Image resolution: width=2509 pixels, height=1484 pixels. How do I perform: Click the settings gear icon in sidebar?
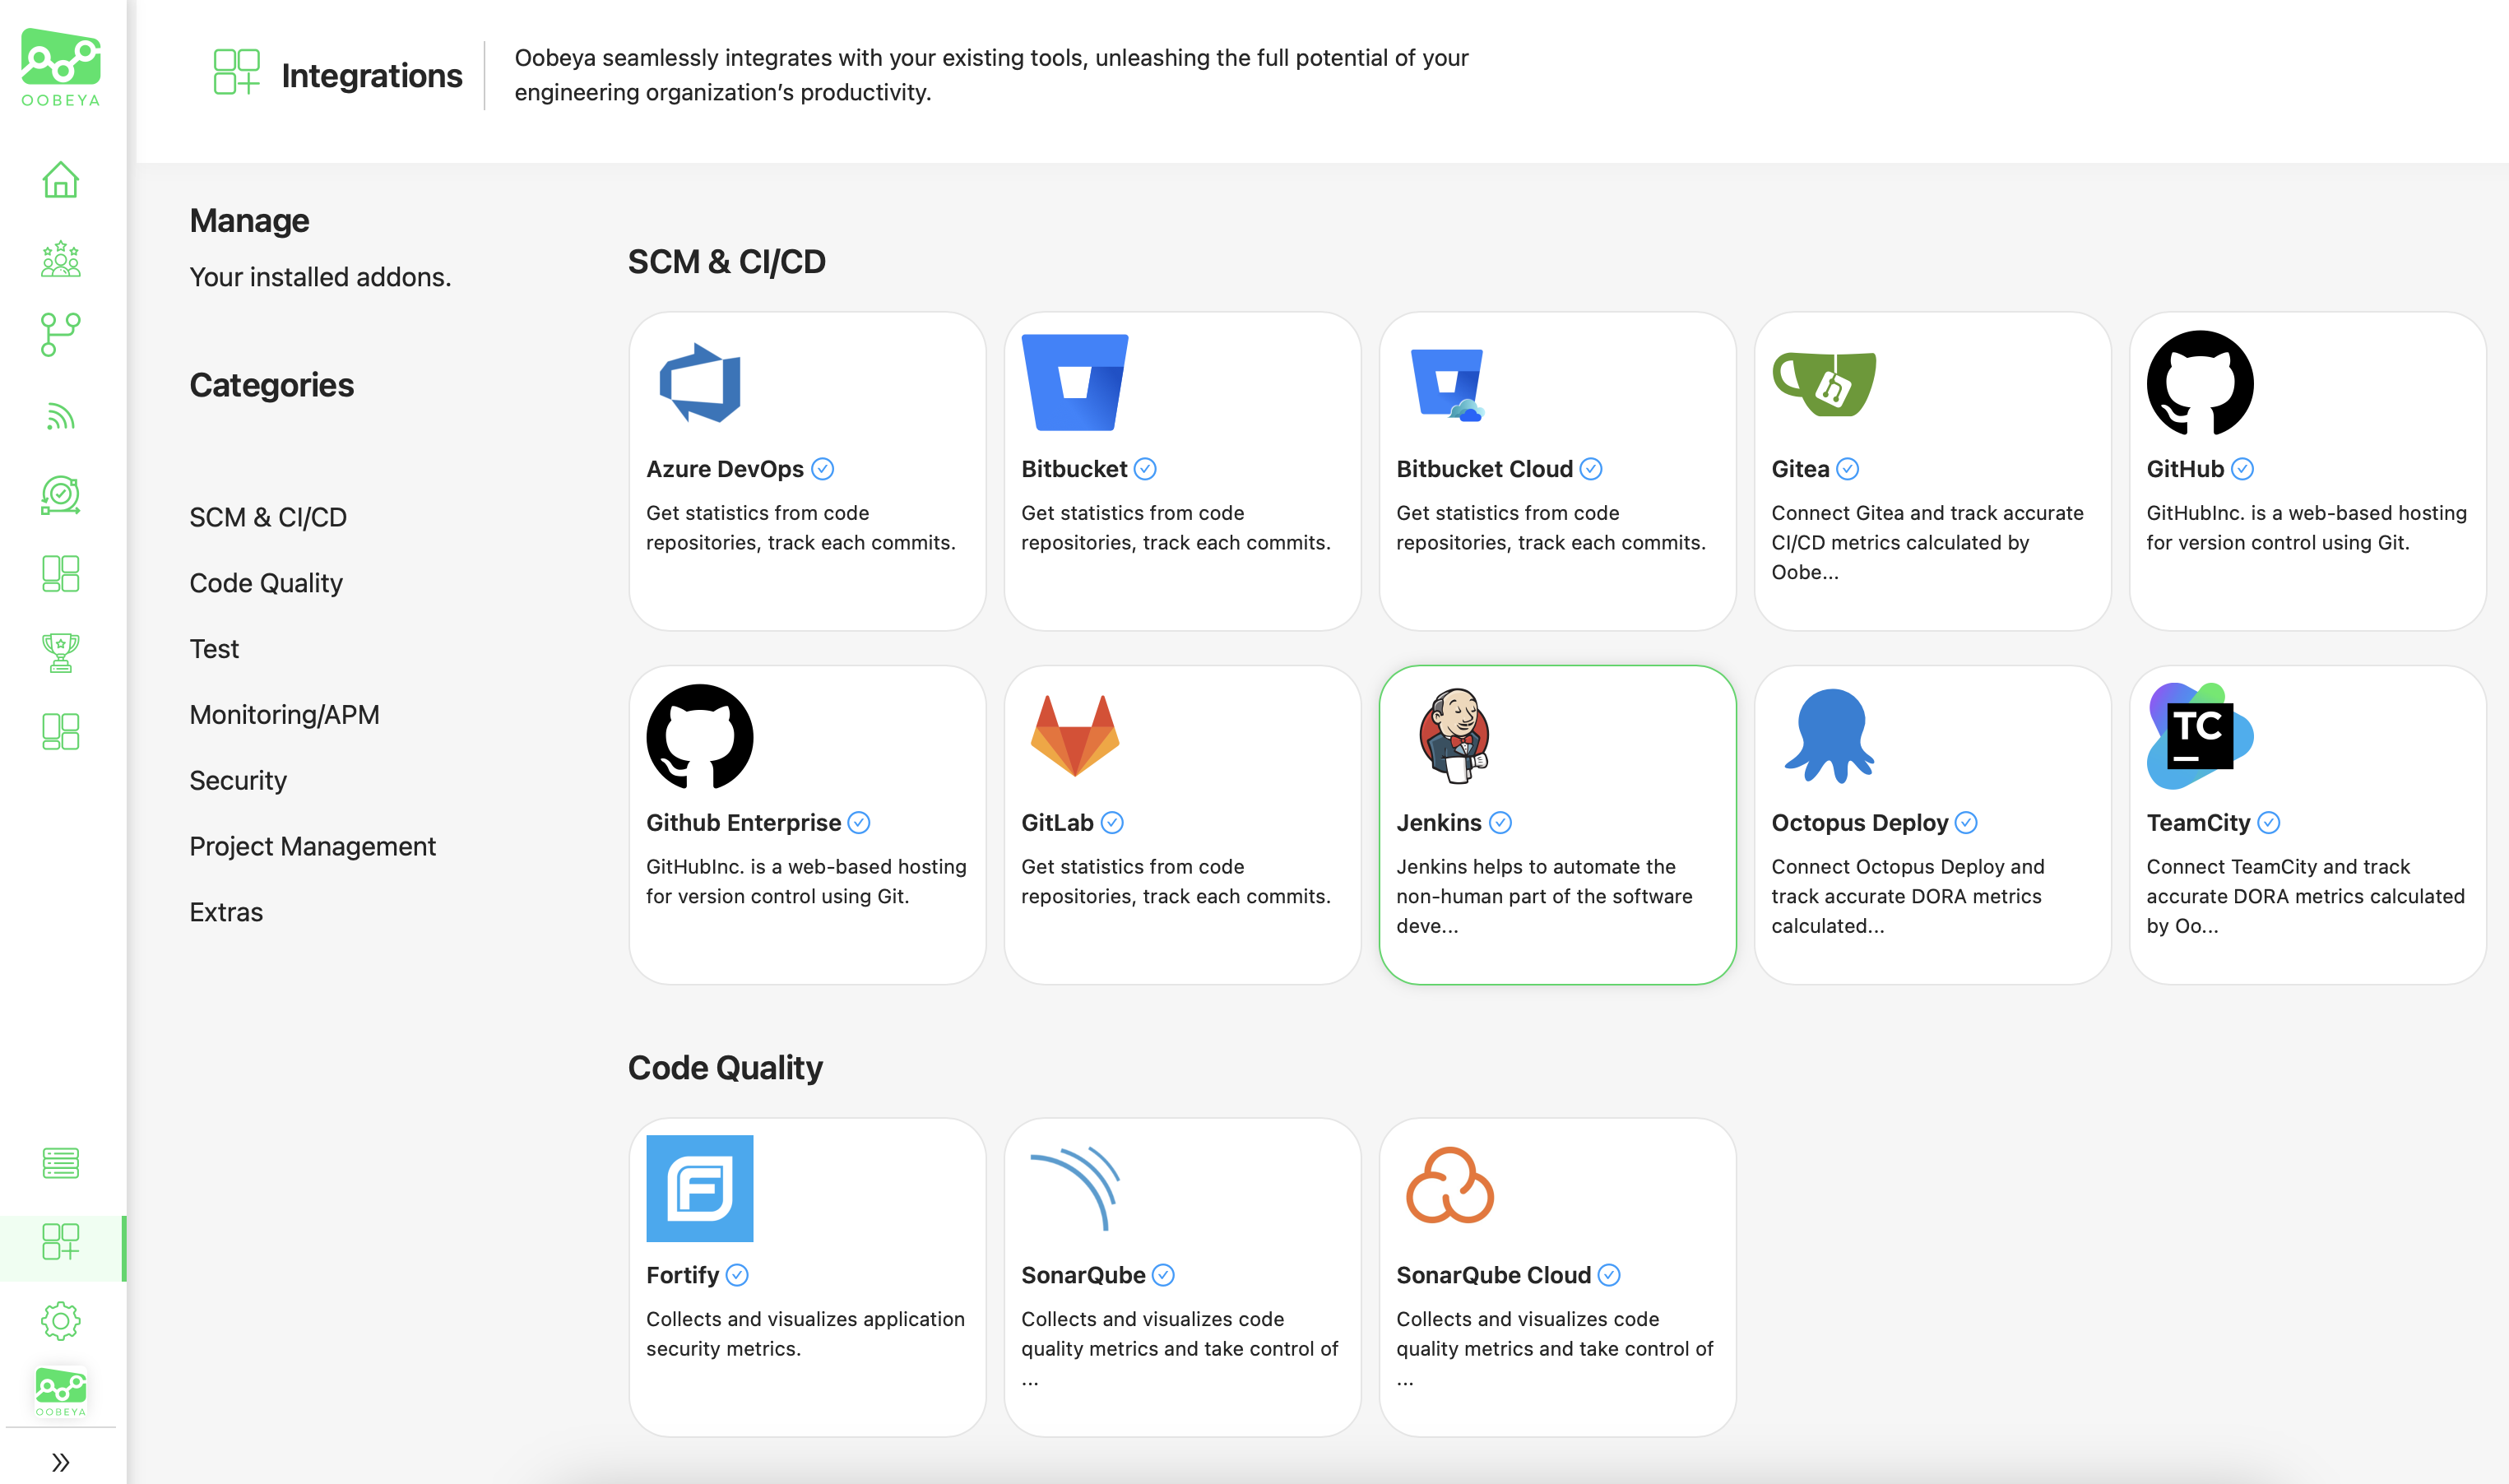tap(60, 1321)
